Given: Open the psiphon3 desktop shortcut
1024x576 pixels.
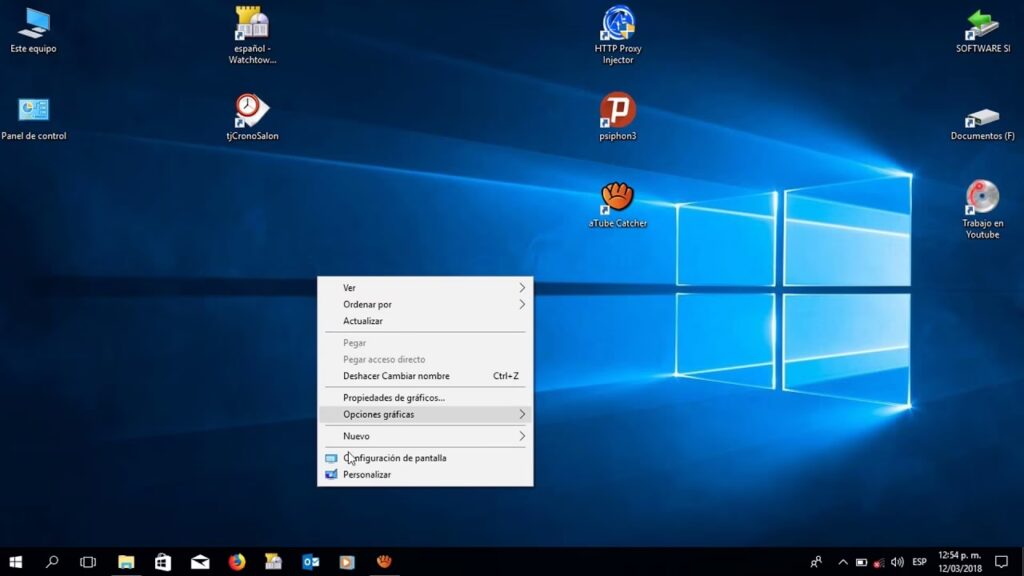Looking at the screenshot, I should [x=617, y=111].
